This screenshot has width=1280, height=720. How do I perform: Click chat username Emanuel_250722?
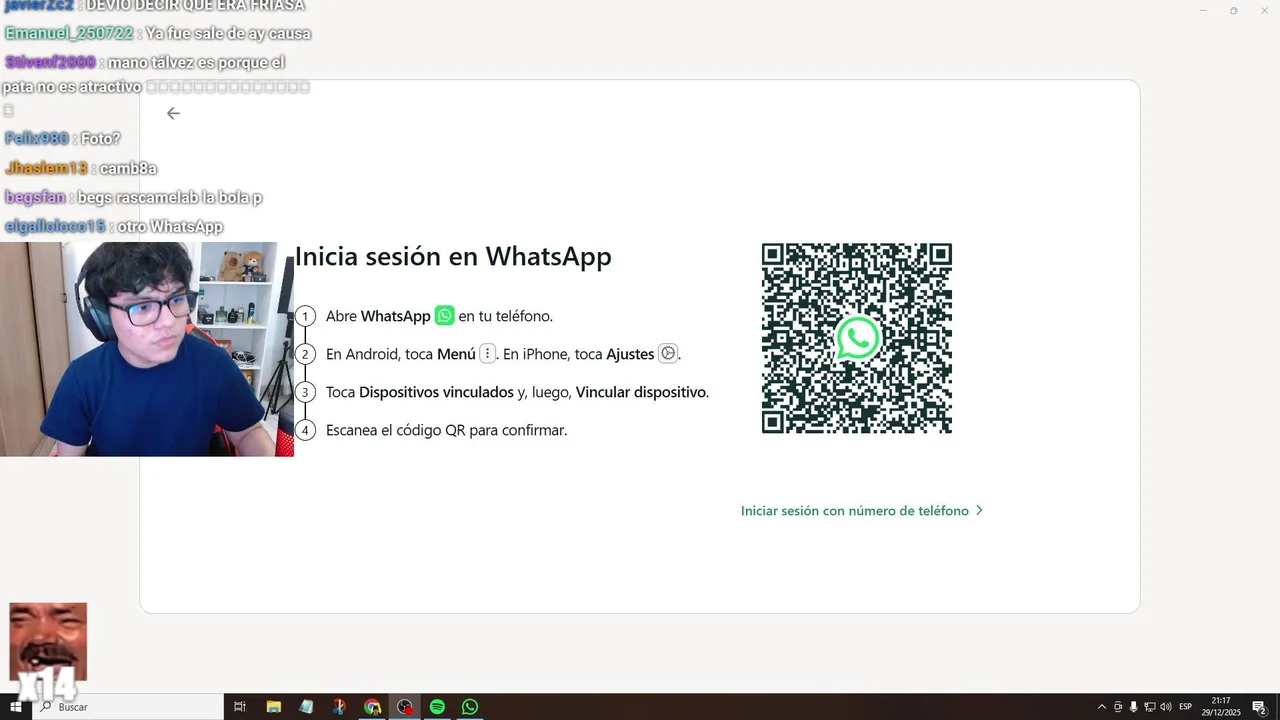click(x=69, y=33)
